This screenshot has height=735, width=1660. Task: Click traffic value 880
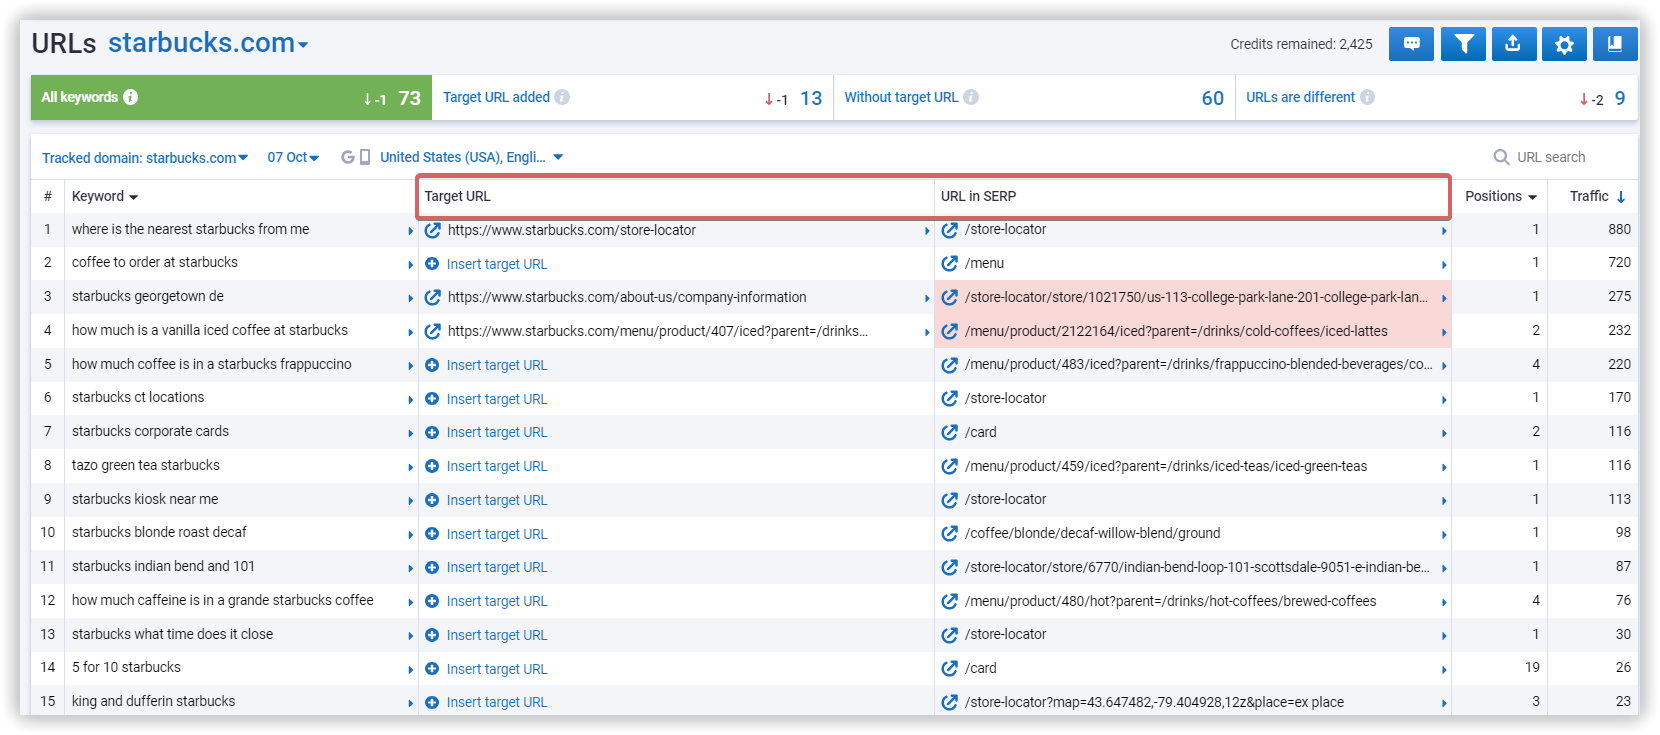[1619, 229]
